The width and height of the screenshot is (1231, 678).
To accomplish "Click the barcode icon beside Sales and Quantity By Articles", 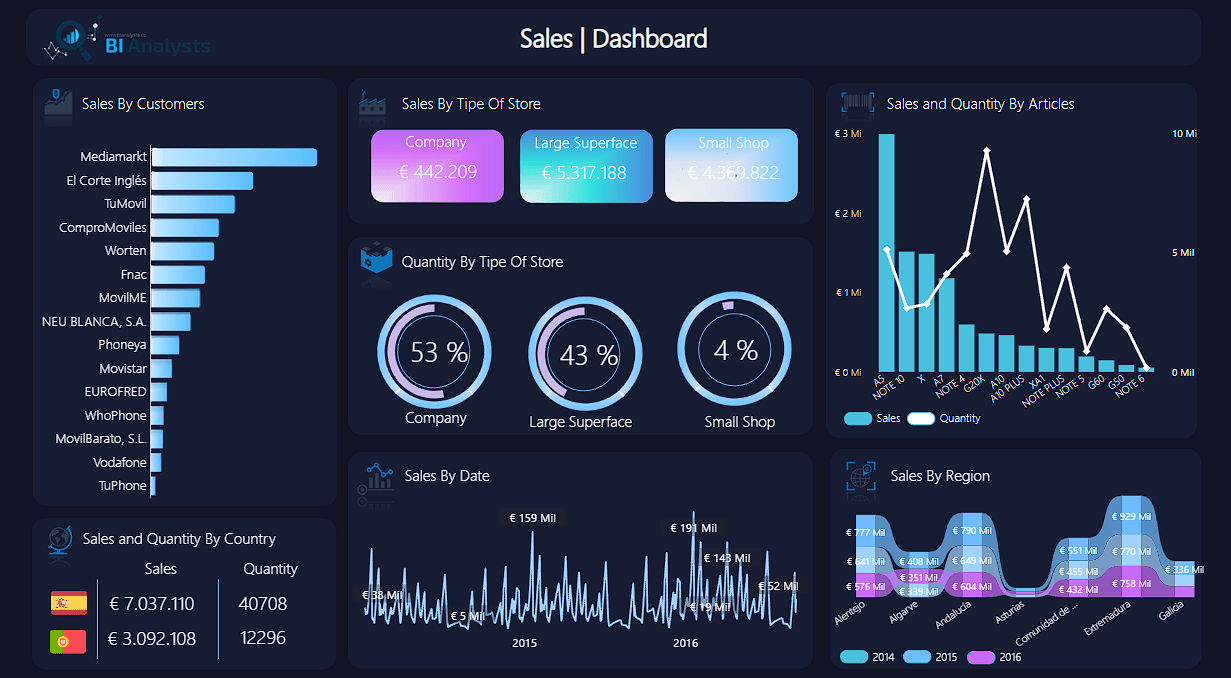I will pyautogui.click(x=857, y=103).
